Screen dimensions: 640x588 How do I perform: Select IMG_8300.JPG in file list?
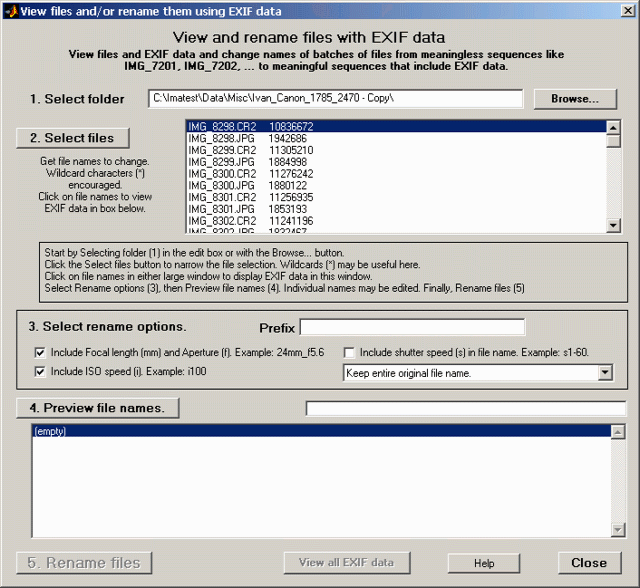[396, 186]
